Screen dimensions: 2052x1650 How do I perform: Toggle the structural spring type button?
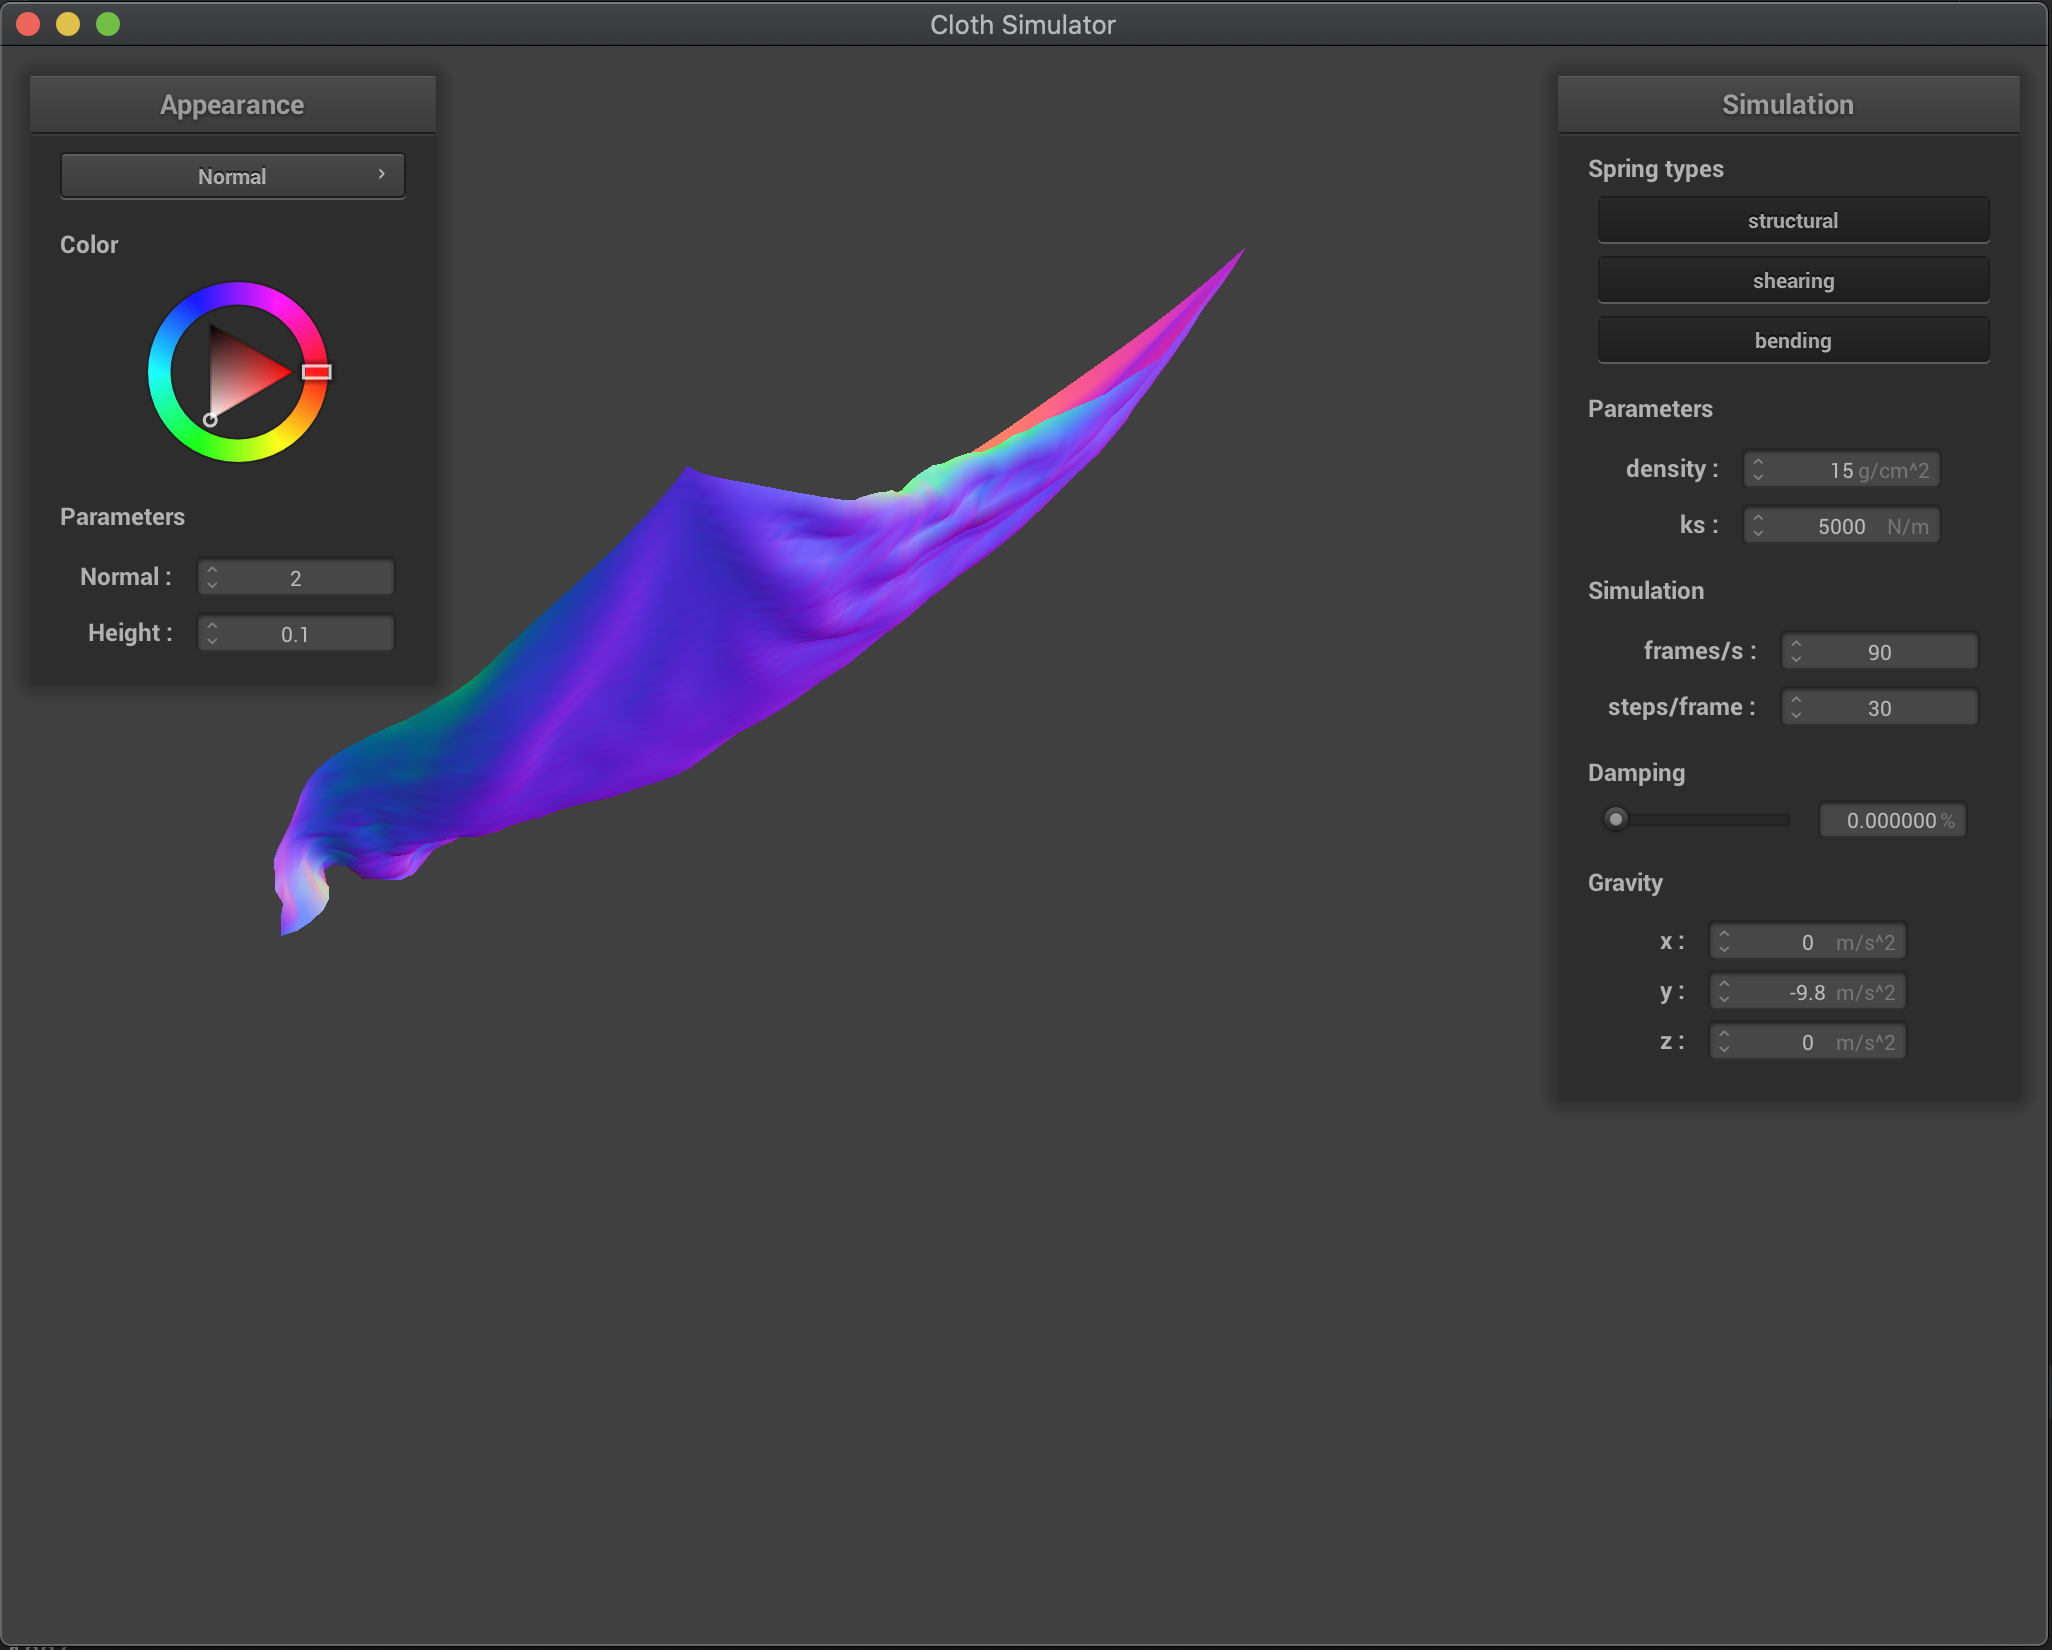1792,220
